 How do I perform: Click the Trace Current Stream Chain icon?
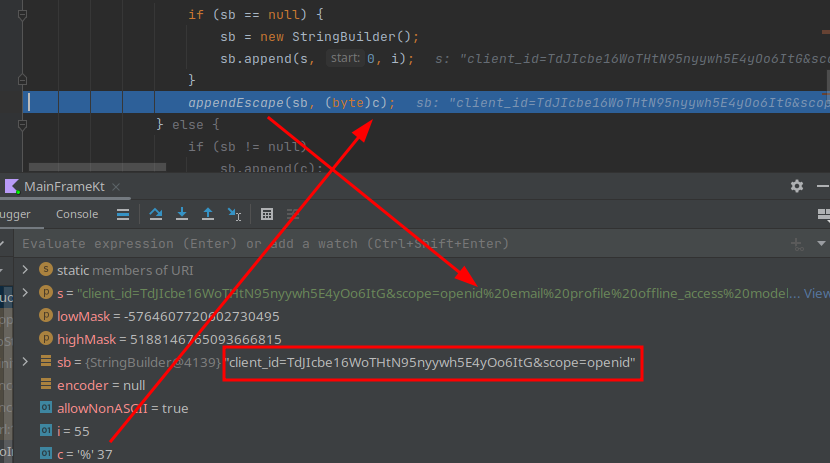[x=293, y=214]
